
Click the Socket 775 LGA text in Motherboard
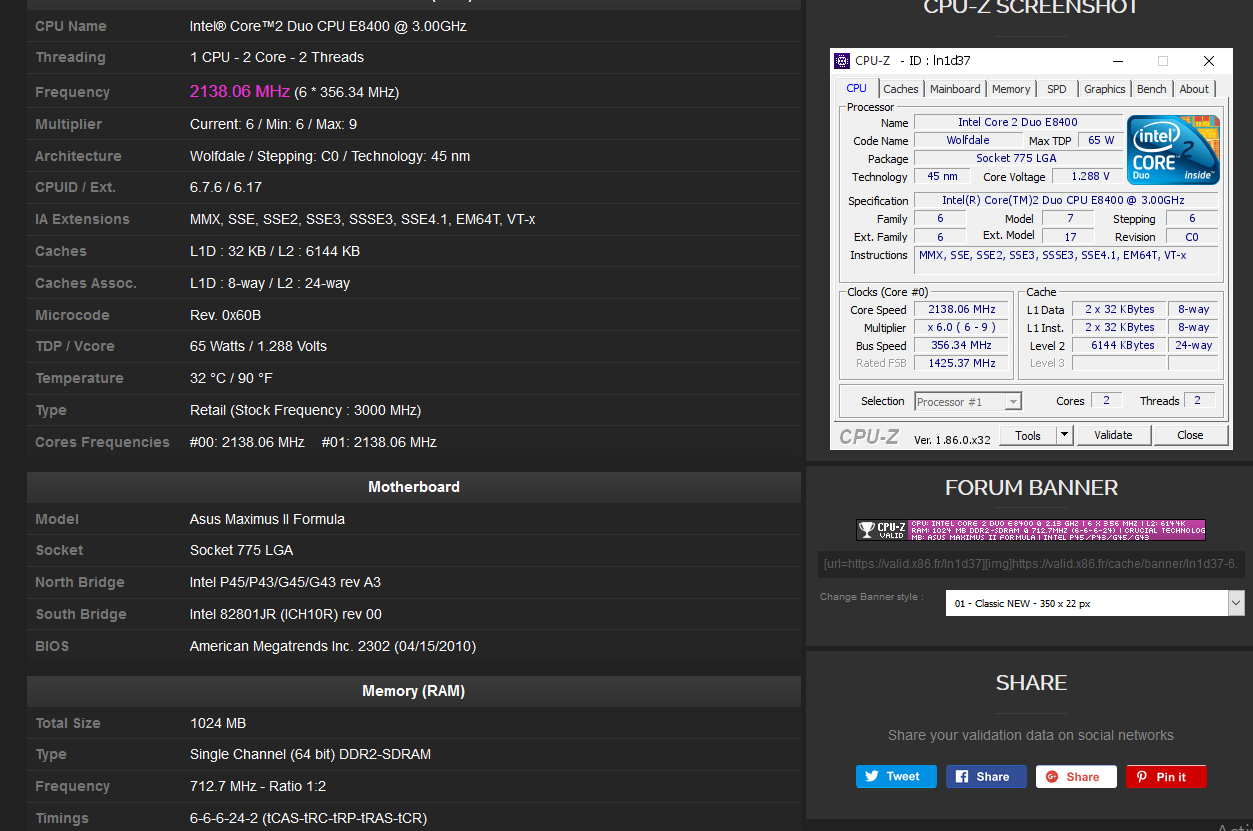coord(241,550)
